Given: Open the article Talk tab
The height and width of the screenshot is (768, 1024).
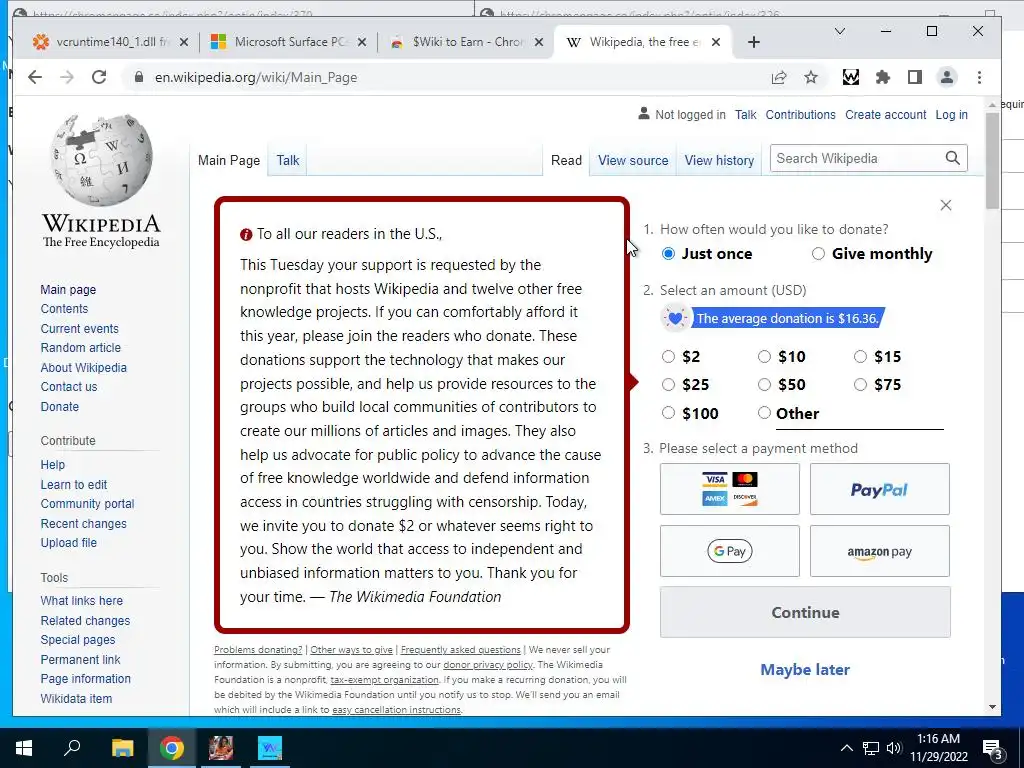Looking at the screenshot, I should (x=287, y=160).
